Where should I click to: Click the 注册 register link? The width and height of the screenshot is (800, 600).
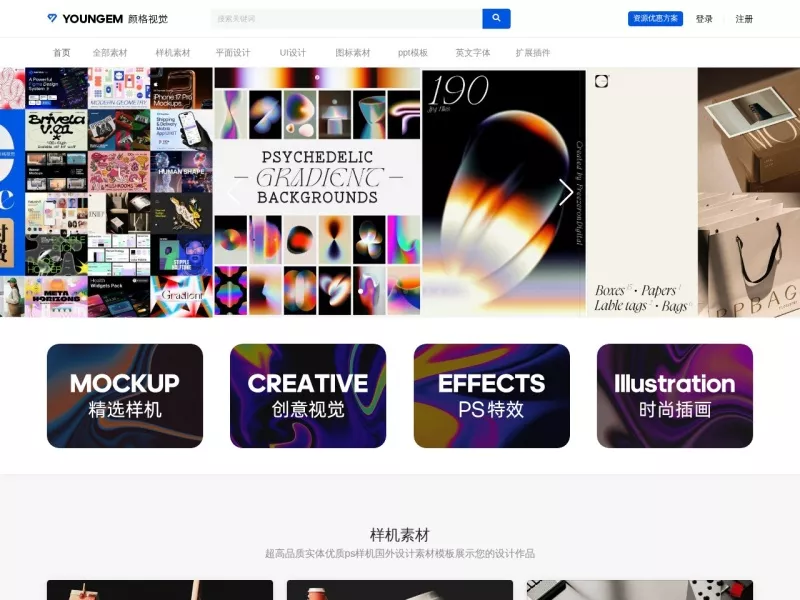click(744, 19)
